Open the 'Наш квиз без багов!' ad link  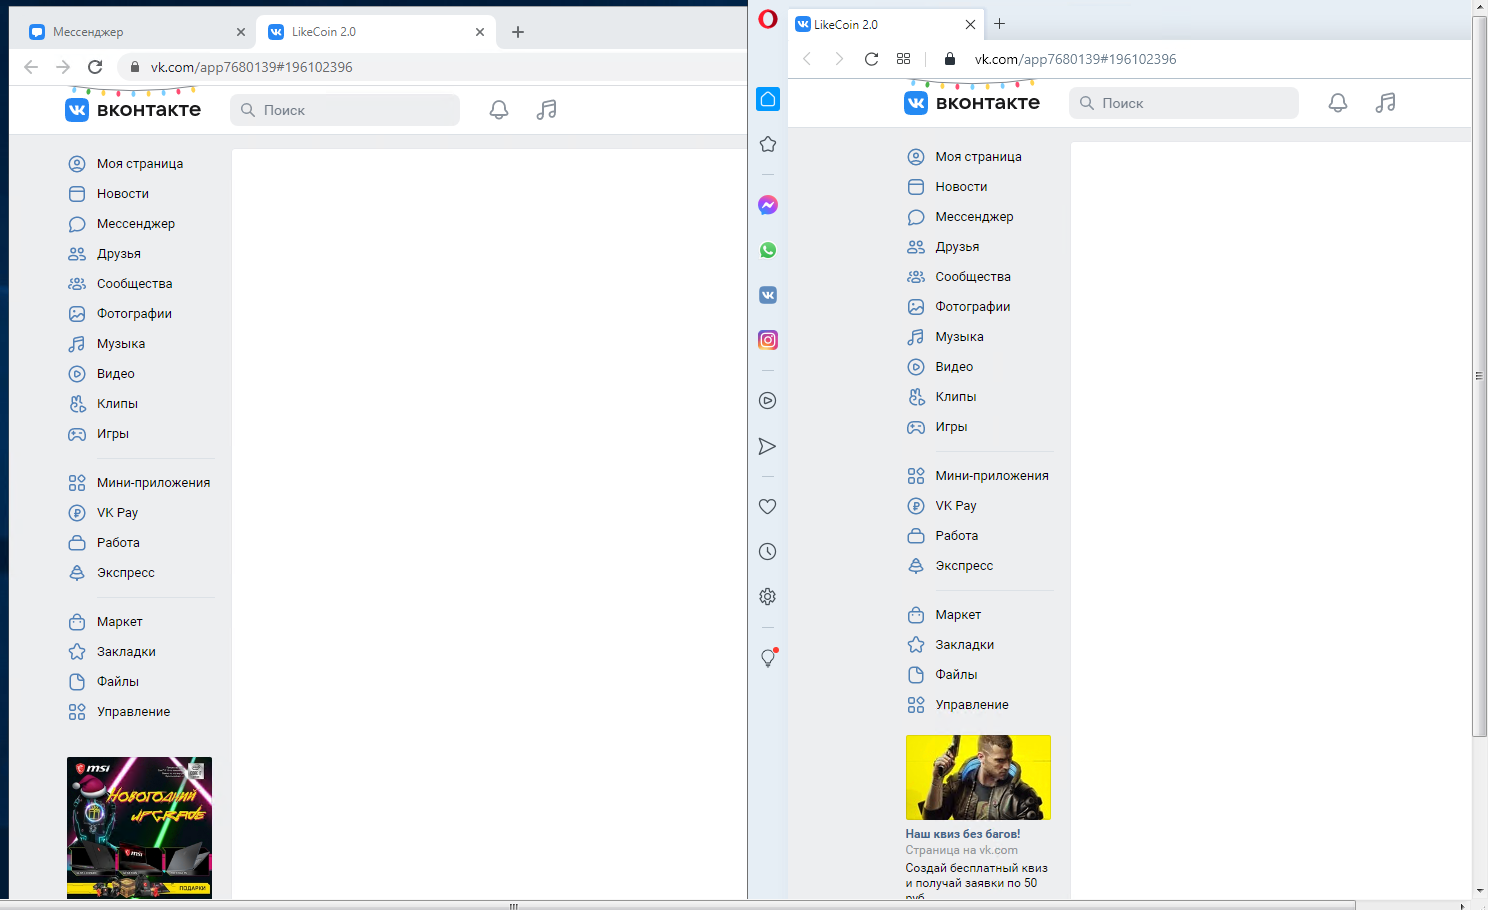[x=963, y=834]
